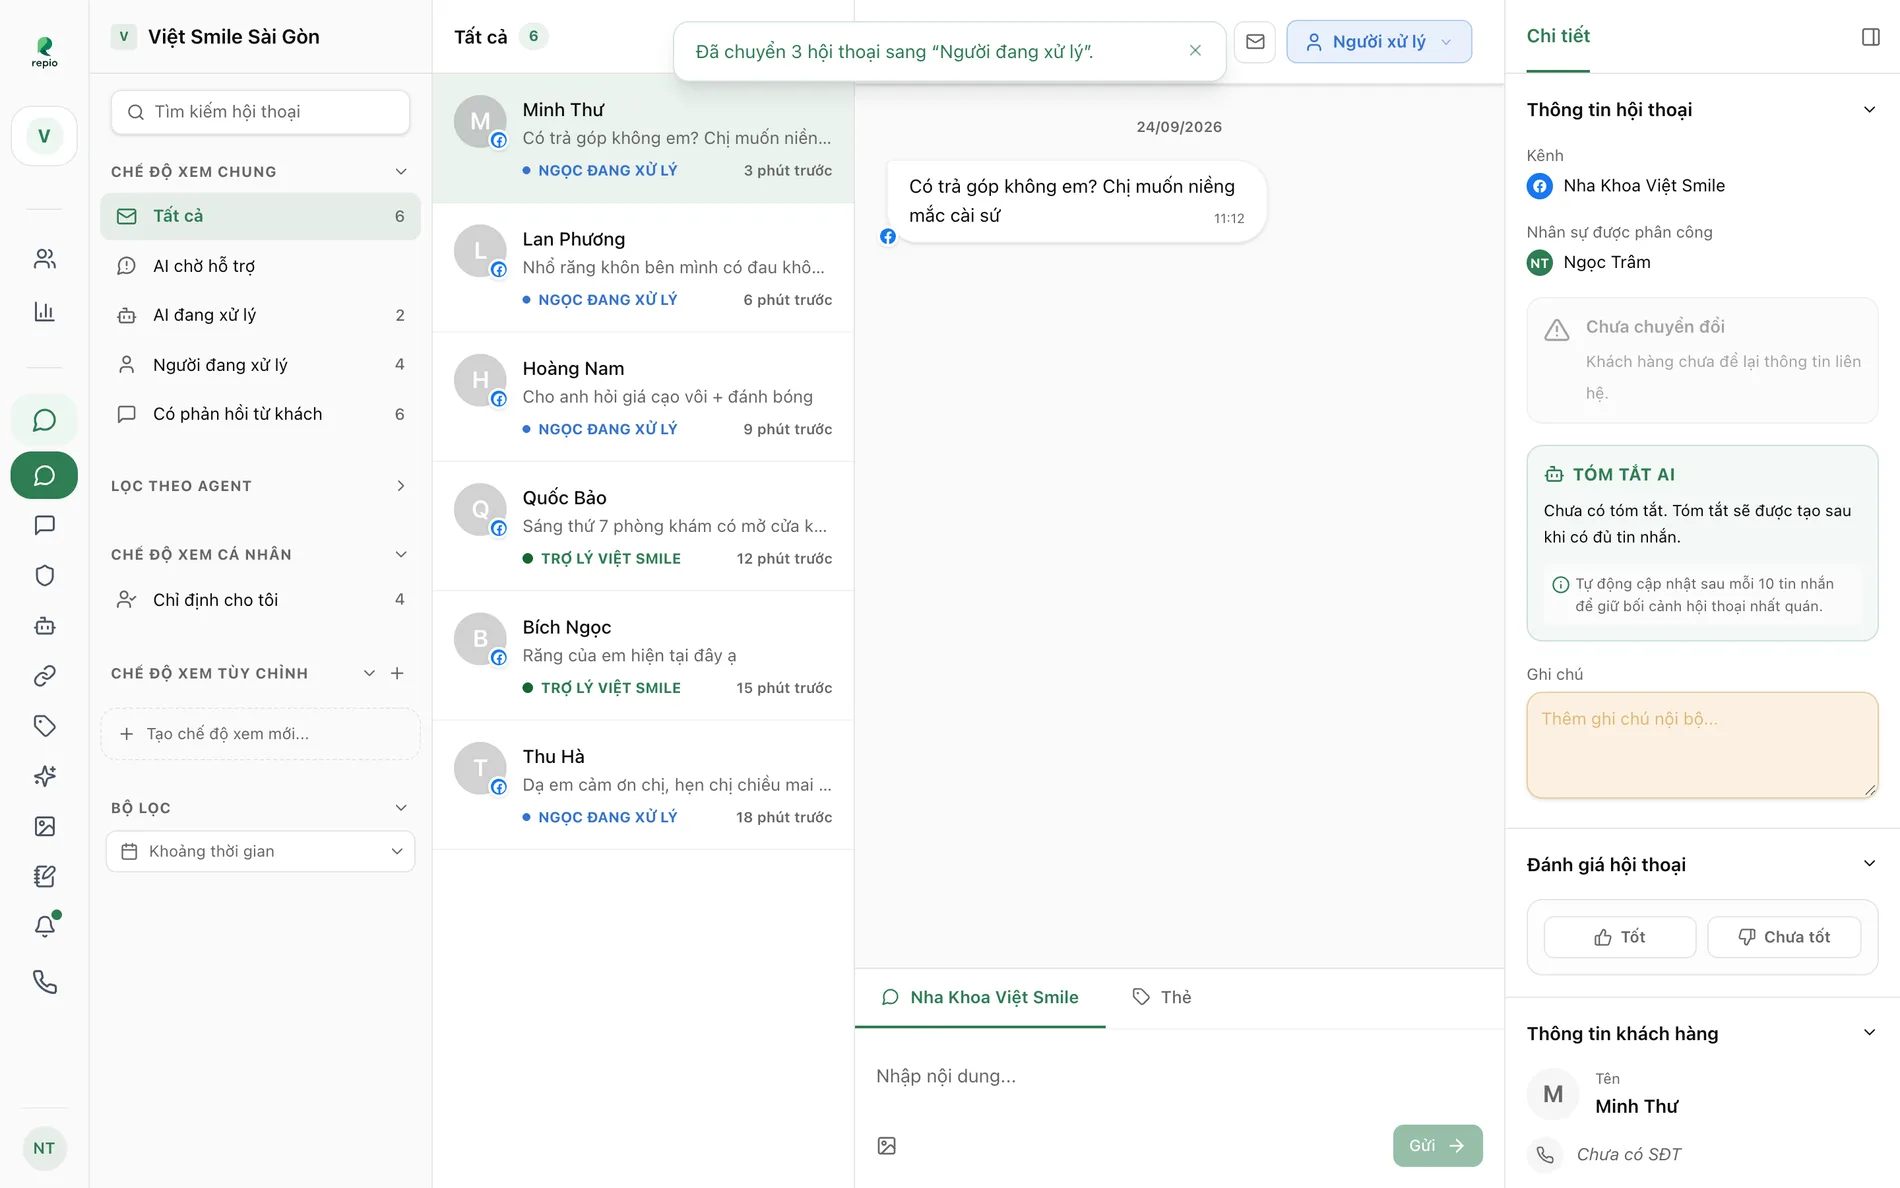Rate conversation as Tốt
Viewport: 1900px width, 1188px height.
[1619, 937]
